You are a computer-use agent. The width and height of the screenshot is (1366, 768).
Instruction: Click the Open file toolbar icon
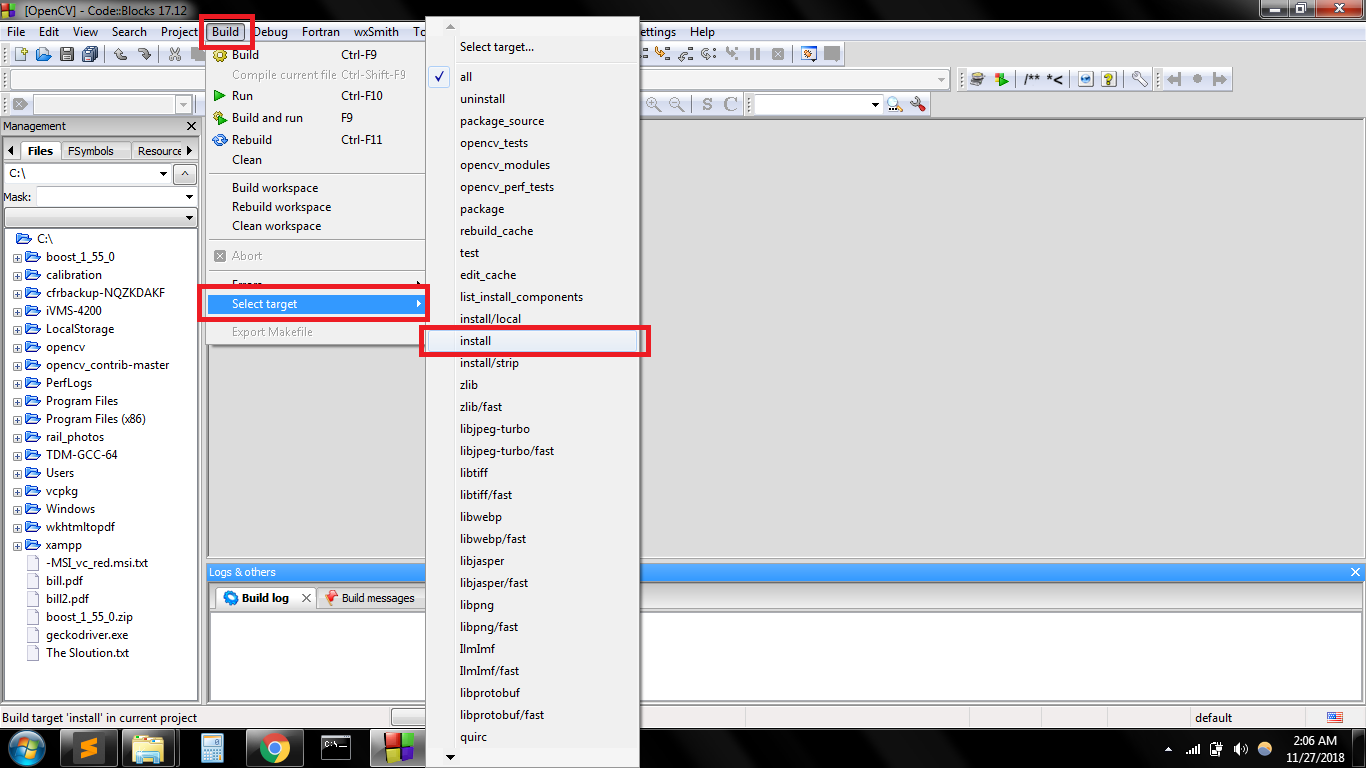[x=43, y=54]
